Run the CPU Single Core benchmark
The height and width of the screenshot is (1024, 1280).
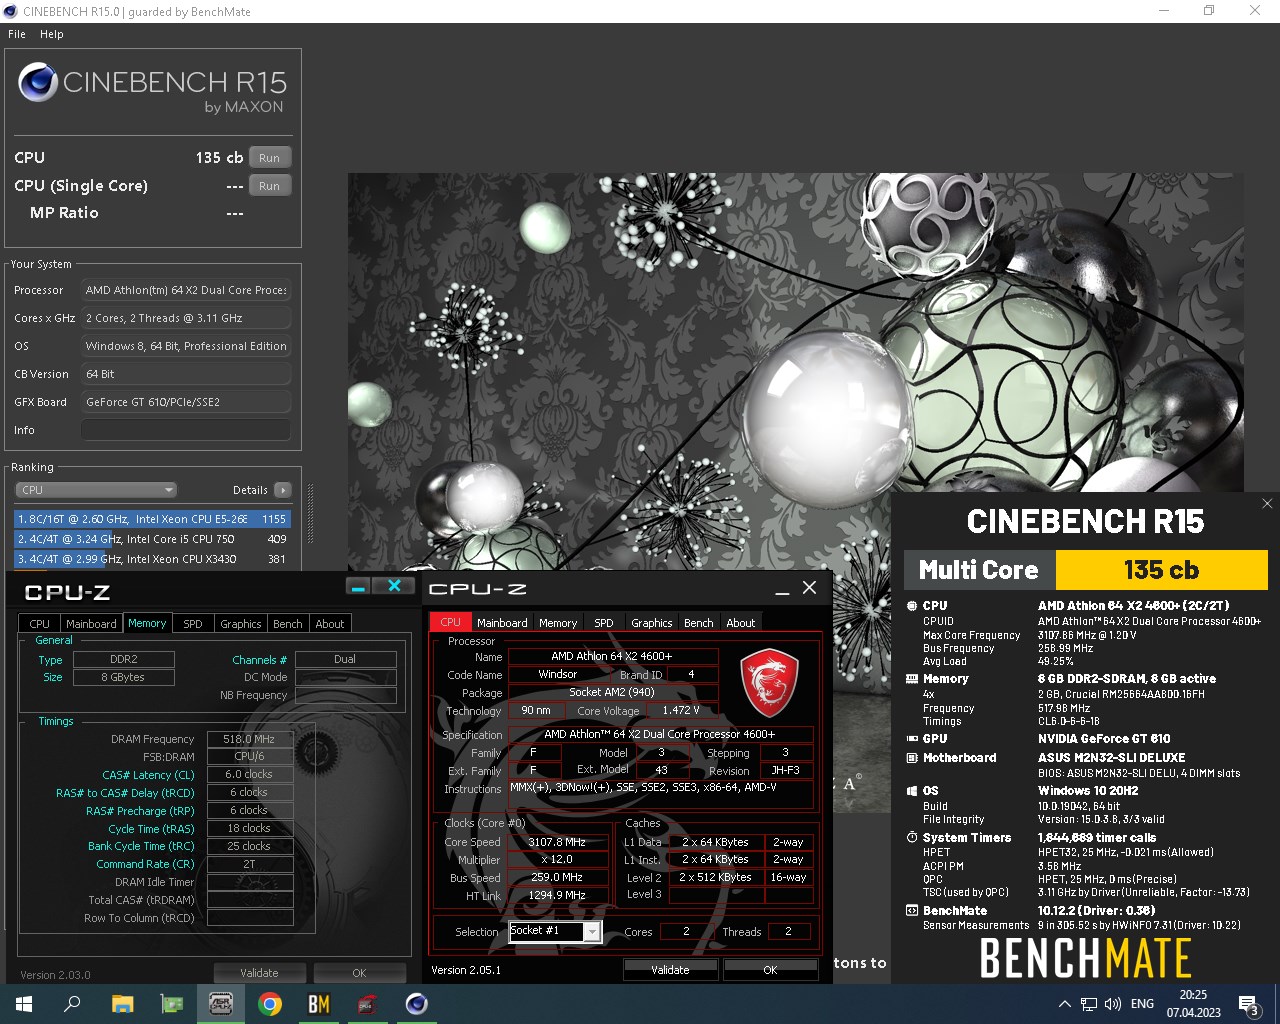point(270,186)
